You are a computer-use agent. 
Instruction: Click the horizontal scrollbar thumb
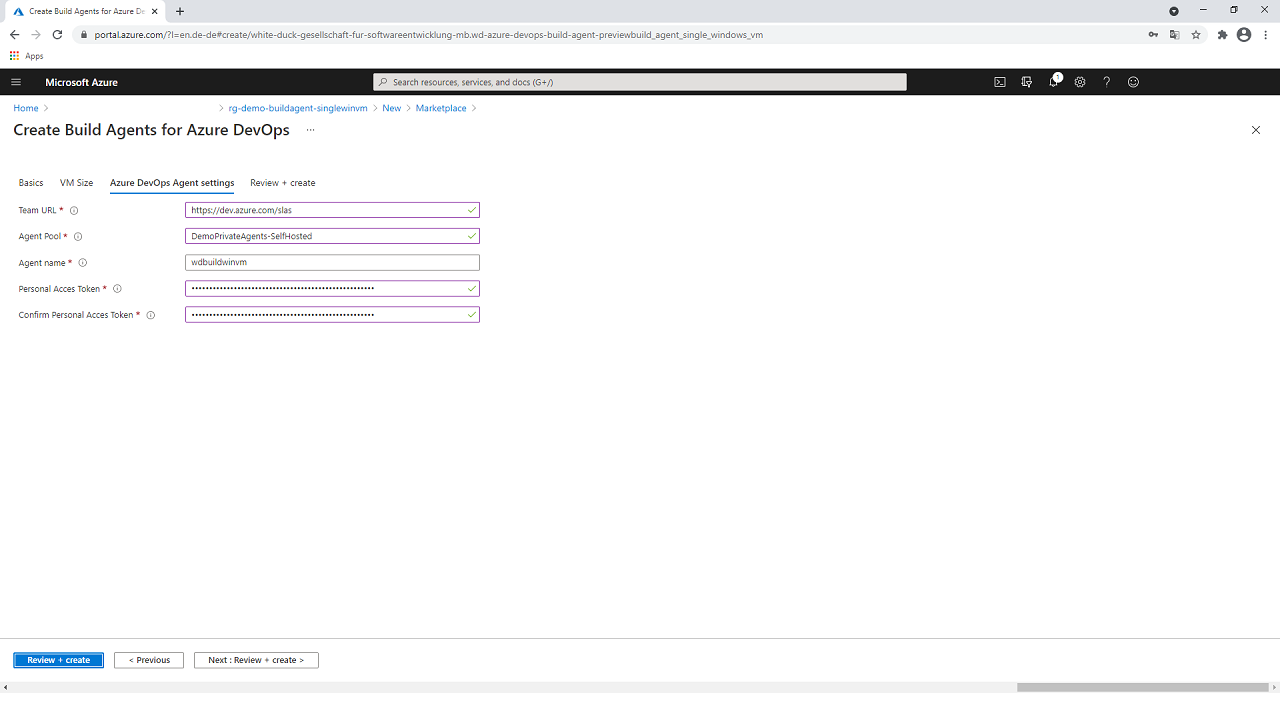coord(1143,687)
